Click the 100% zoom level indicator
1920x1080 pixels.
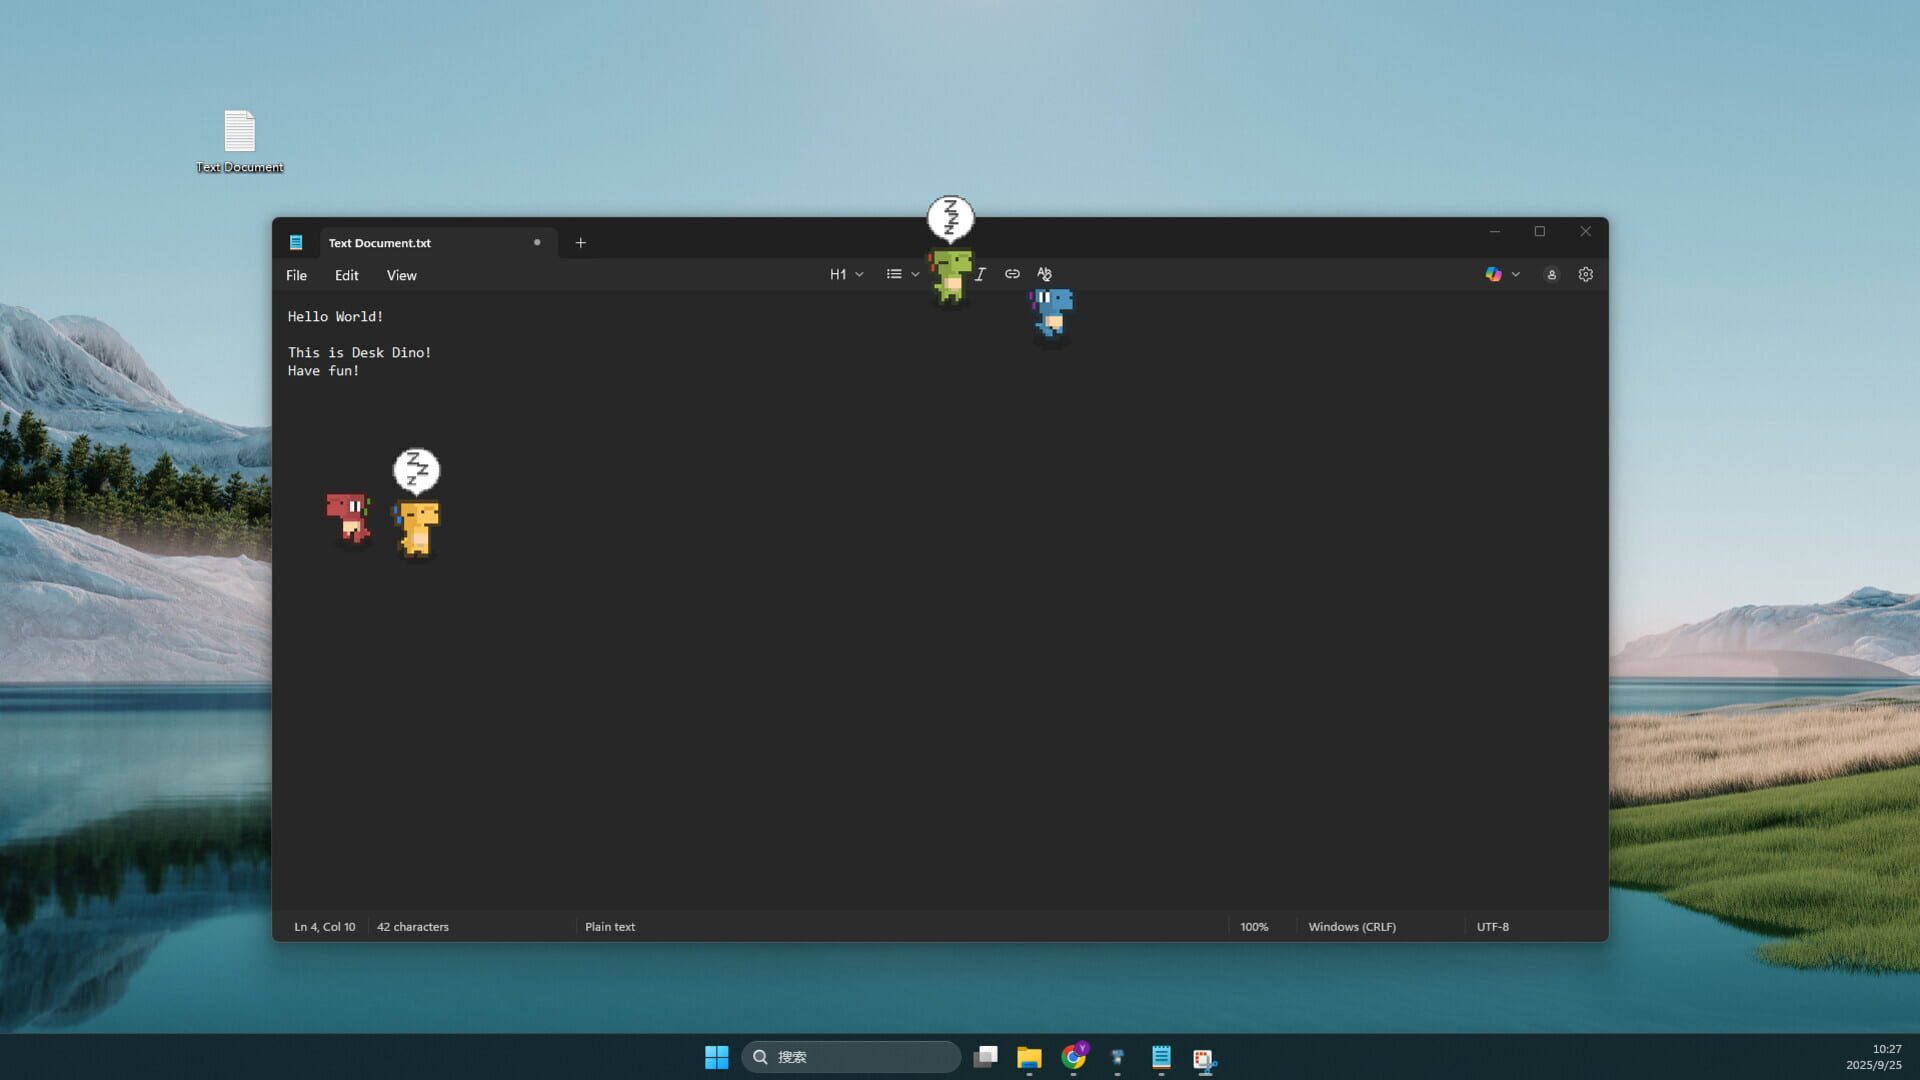(x=1254, y=927)
